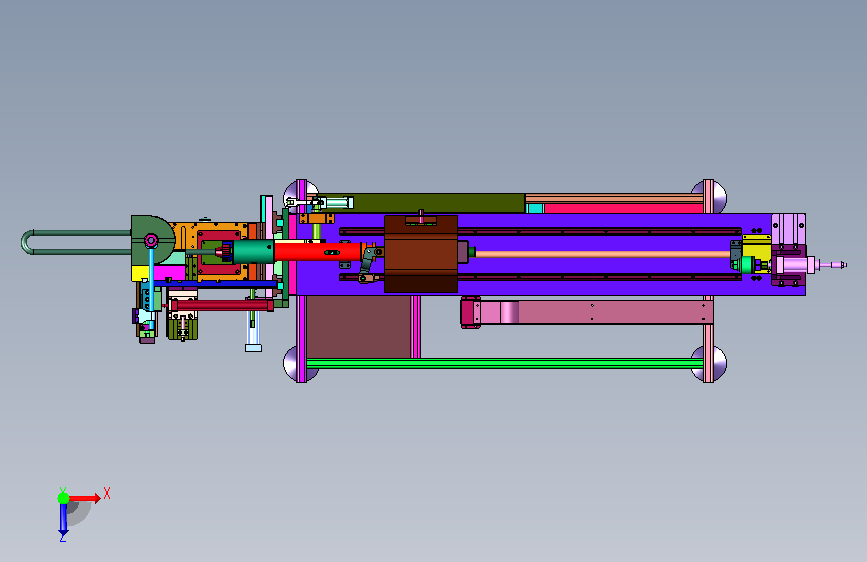Select the long orange lead screw rod
The width and height of the screenshot is (867, 562).
pyautogui.click(x=603, y=254)
